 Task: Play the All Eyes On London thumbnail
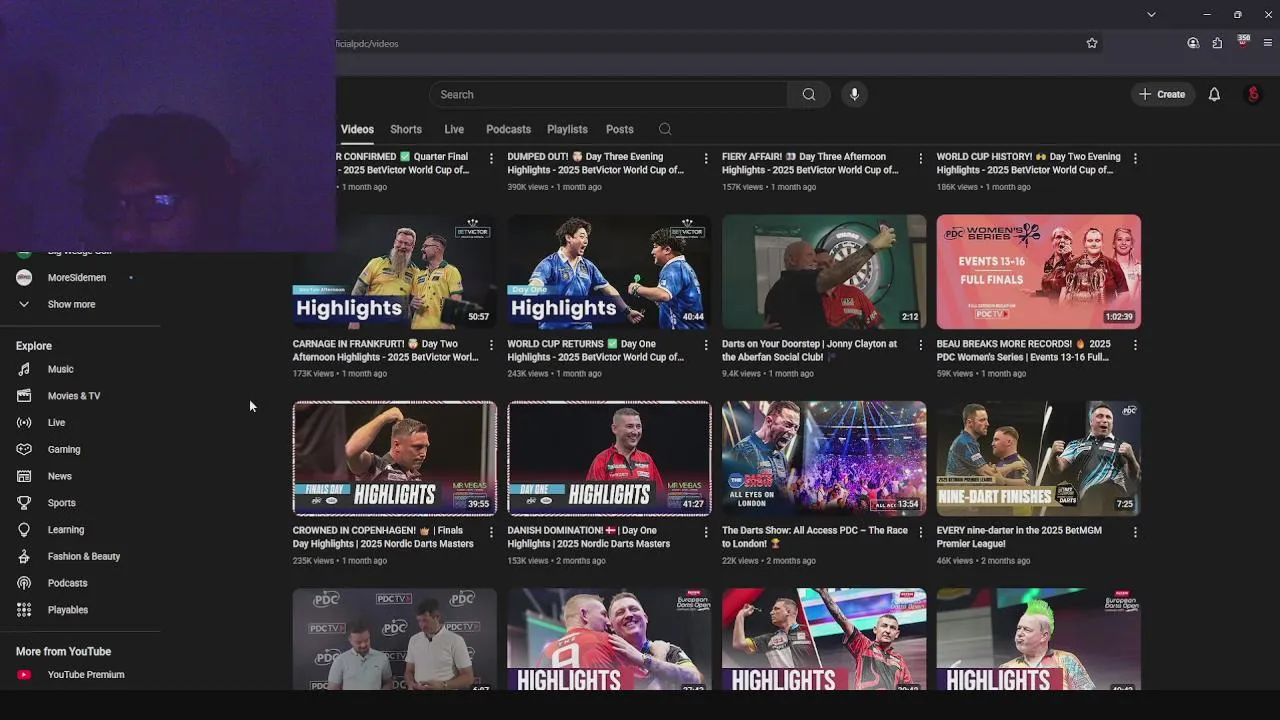point(824,459)
